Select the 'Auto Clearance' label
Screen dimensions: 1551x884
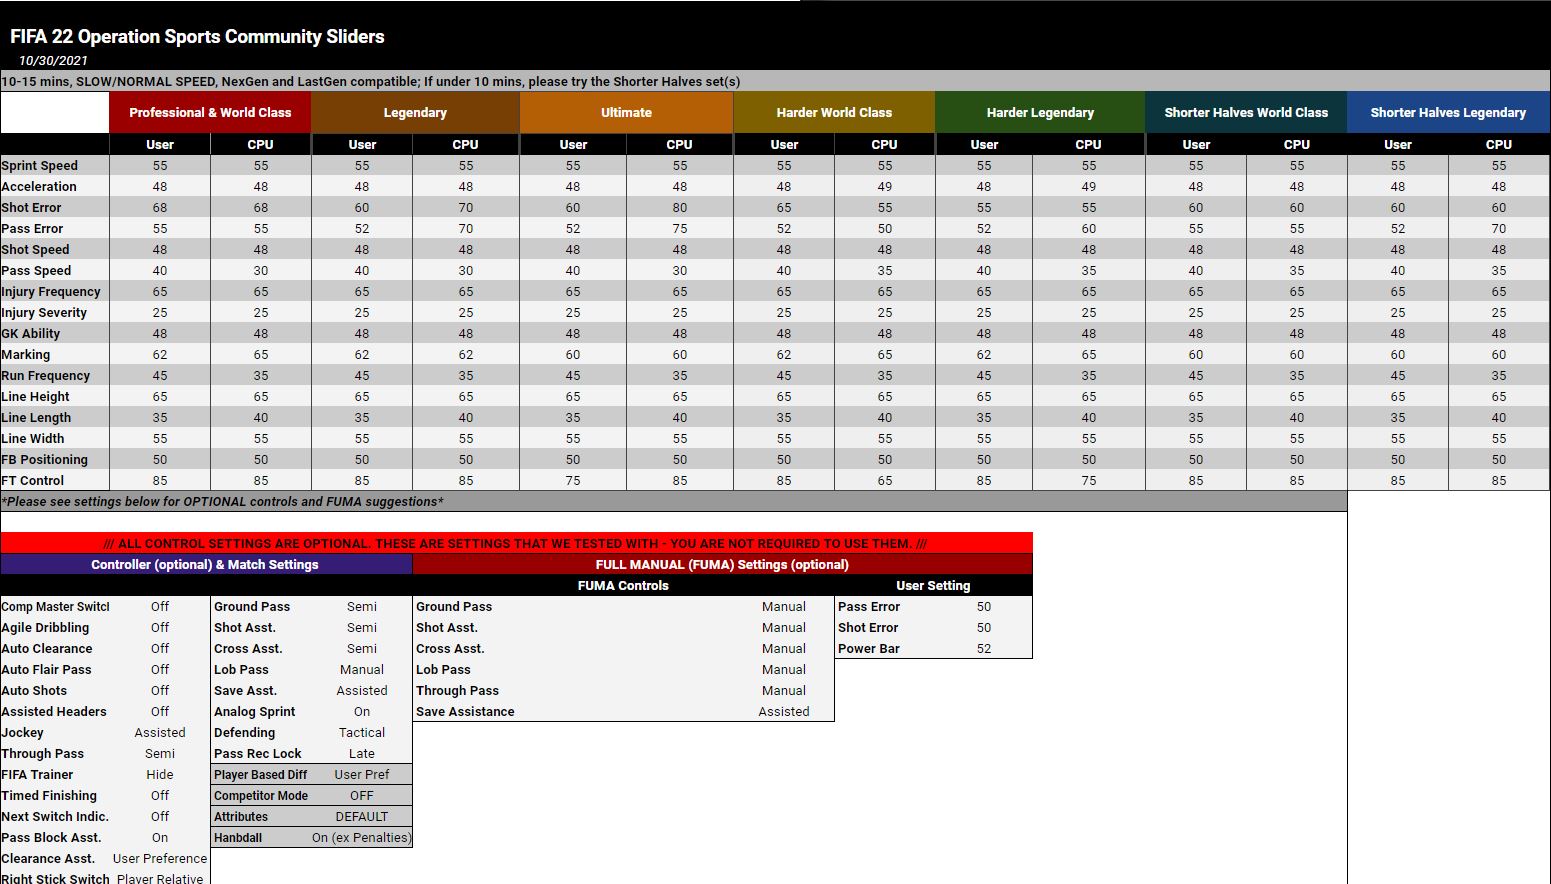(47, 649)
